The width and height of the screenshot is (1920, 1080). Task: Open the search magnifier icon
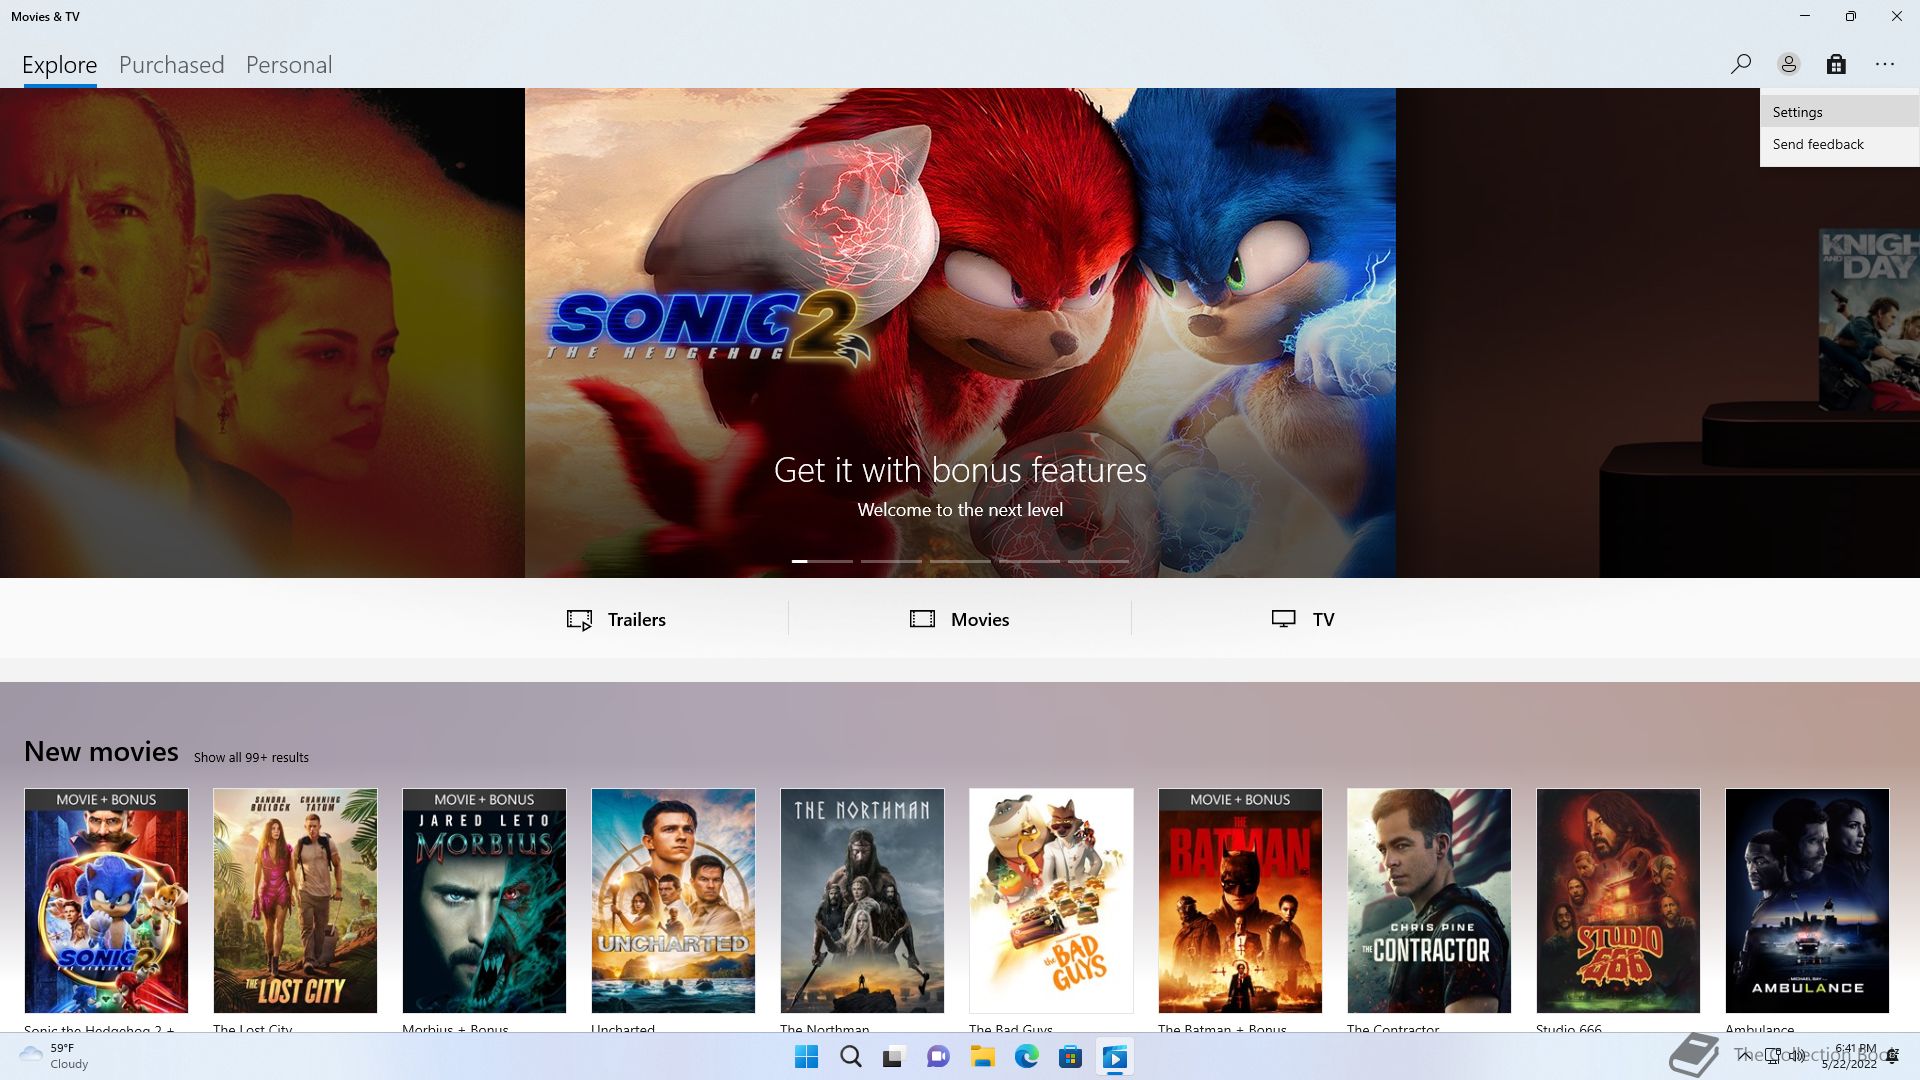click(x=1740, y=64)
